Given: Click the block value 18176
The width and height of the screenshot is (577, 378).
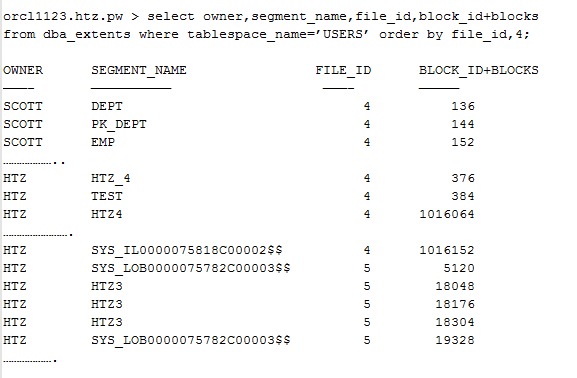Looking at the screenshot, I should click(455, 304).
